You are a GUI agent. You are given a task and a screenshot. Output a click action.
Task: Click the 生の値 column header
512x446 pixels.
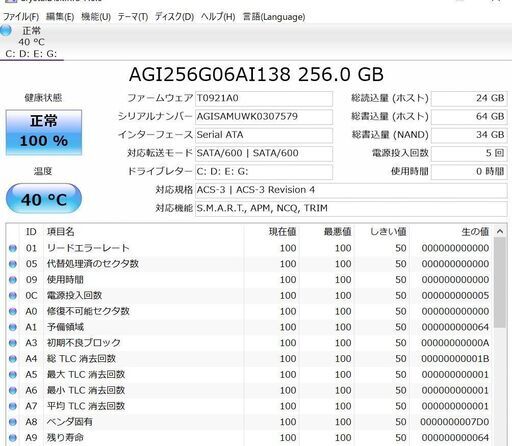coord(451,232)
